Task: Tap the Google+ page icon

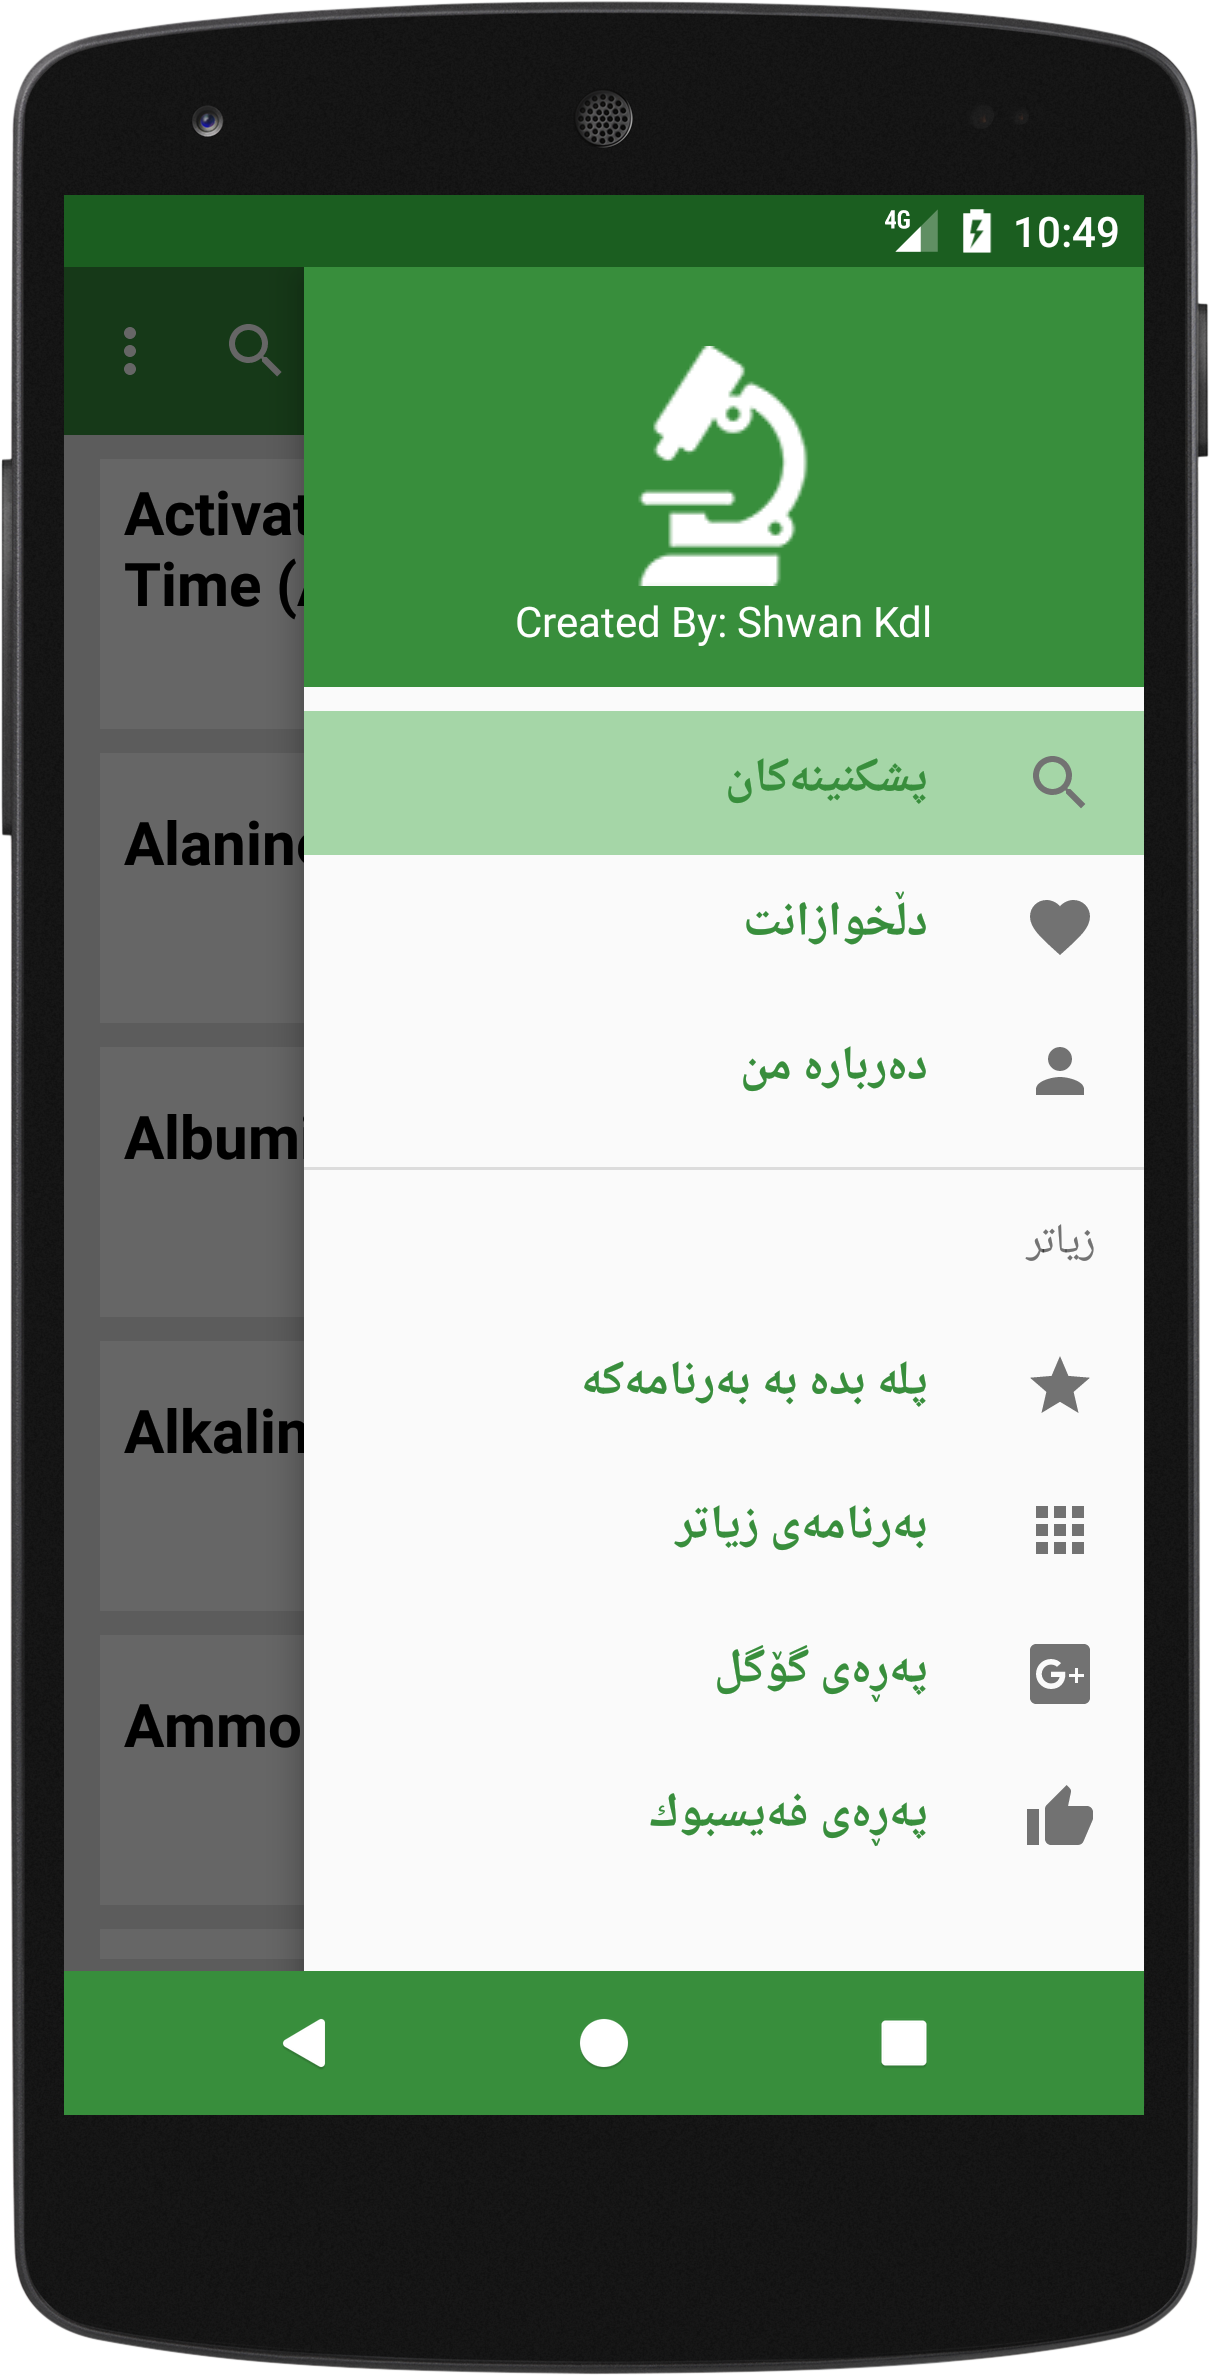Action: click(x=1059, y=1674)
